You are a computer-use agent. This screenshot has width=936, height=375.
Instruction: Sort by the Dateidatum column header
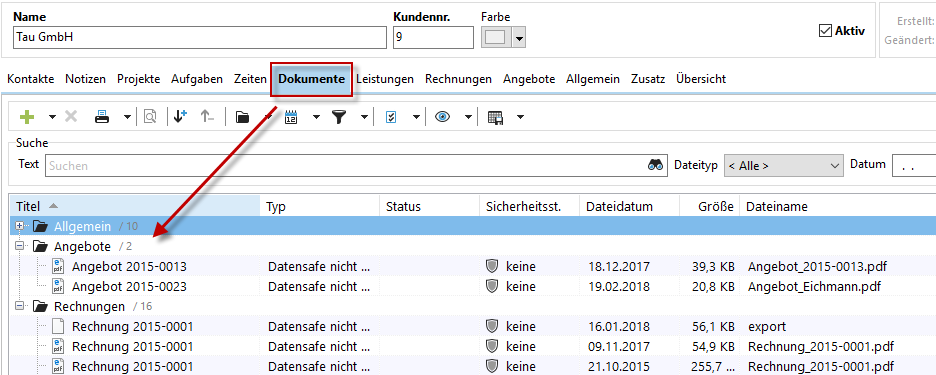click(x=629, y=207)
